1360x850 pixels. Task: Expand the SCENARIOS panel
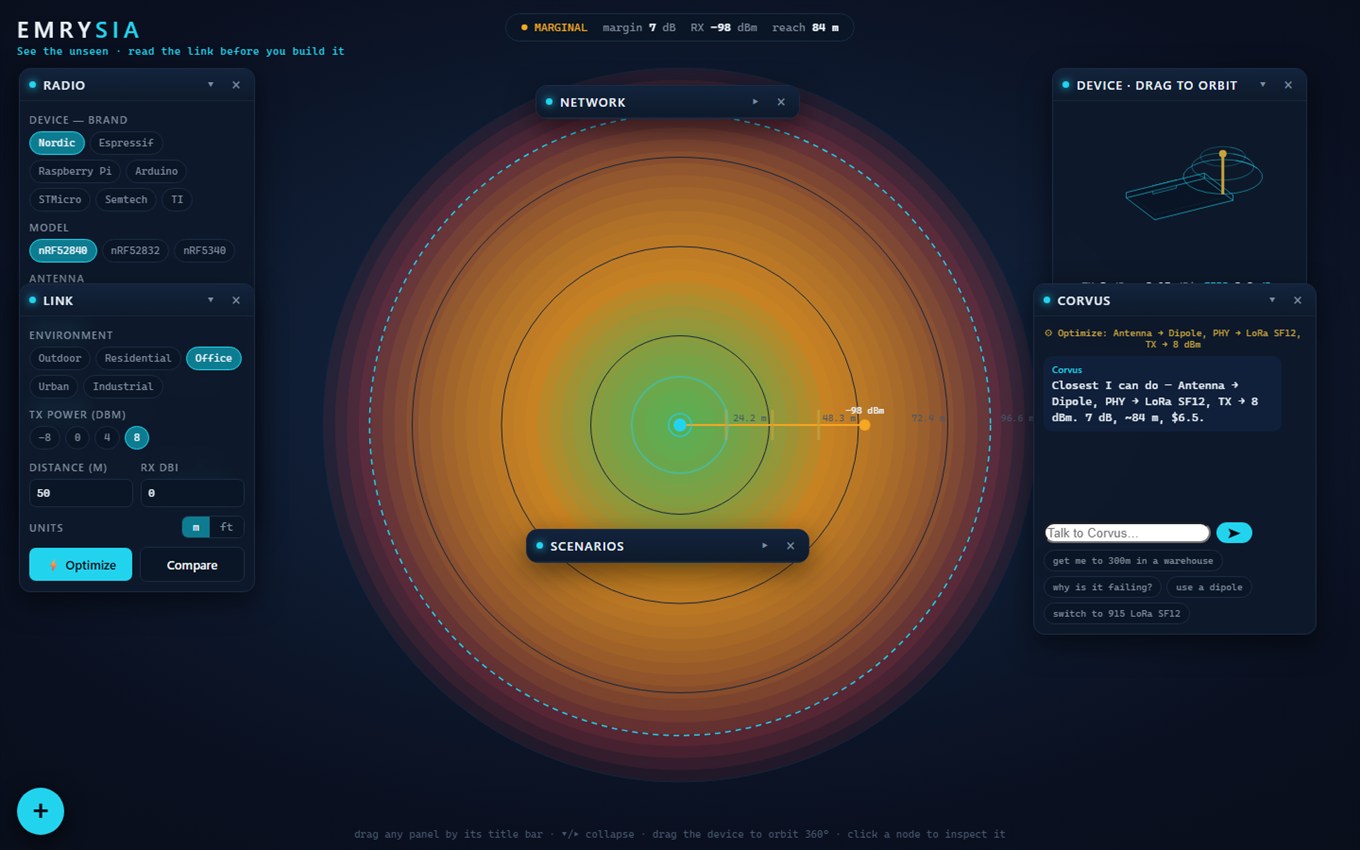coord(764,546)
